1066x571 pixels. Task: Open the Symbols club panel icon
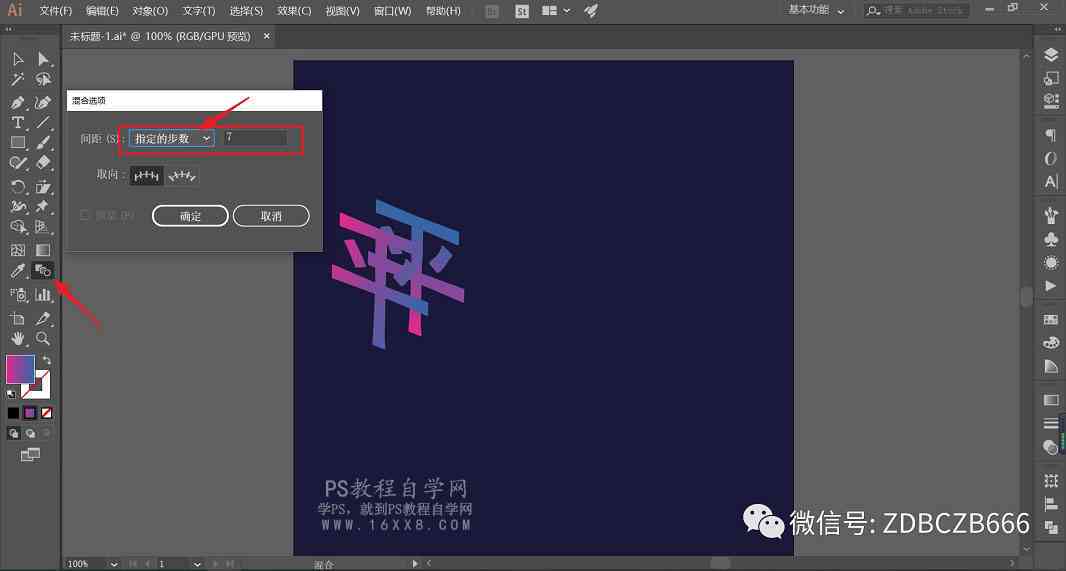point(1051,239)
